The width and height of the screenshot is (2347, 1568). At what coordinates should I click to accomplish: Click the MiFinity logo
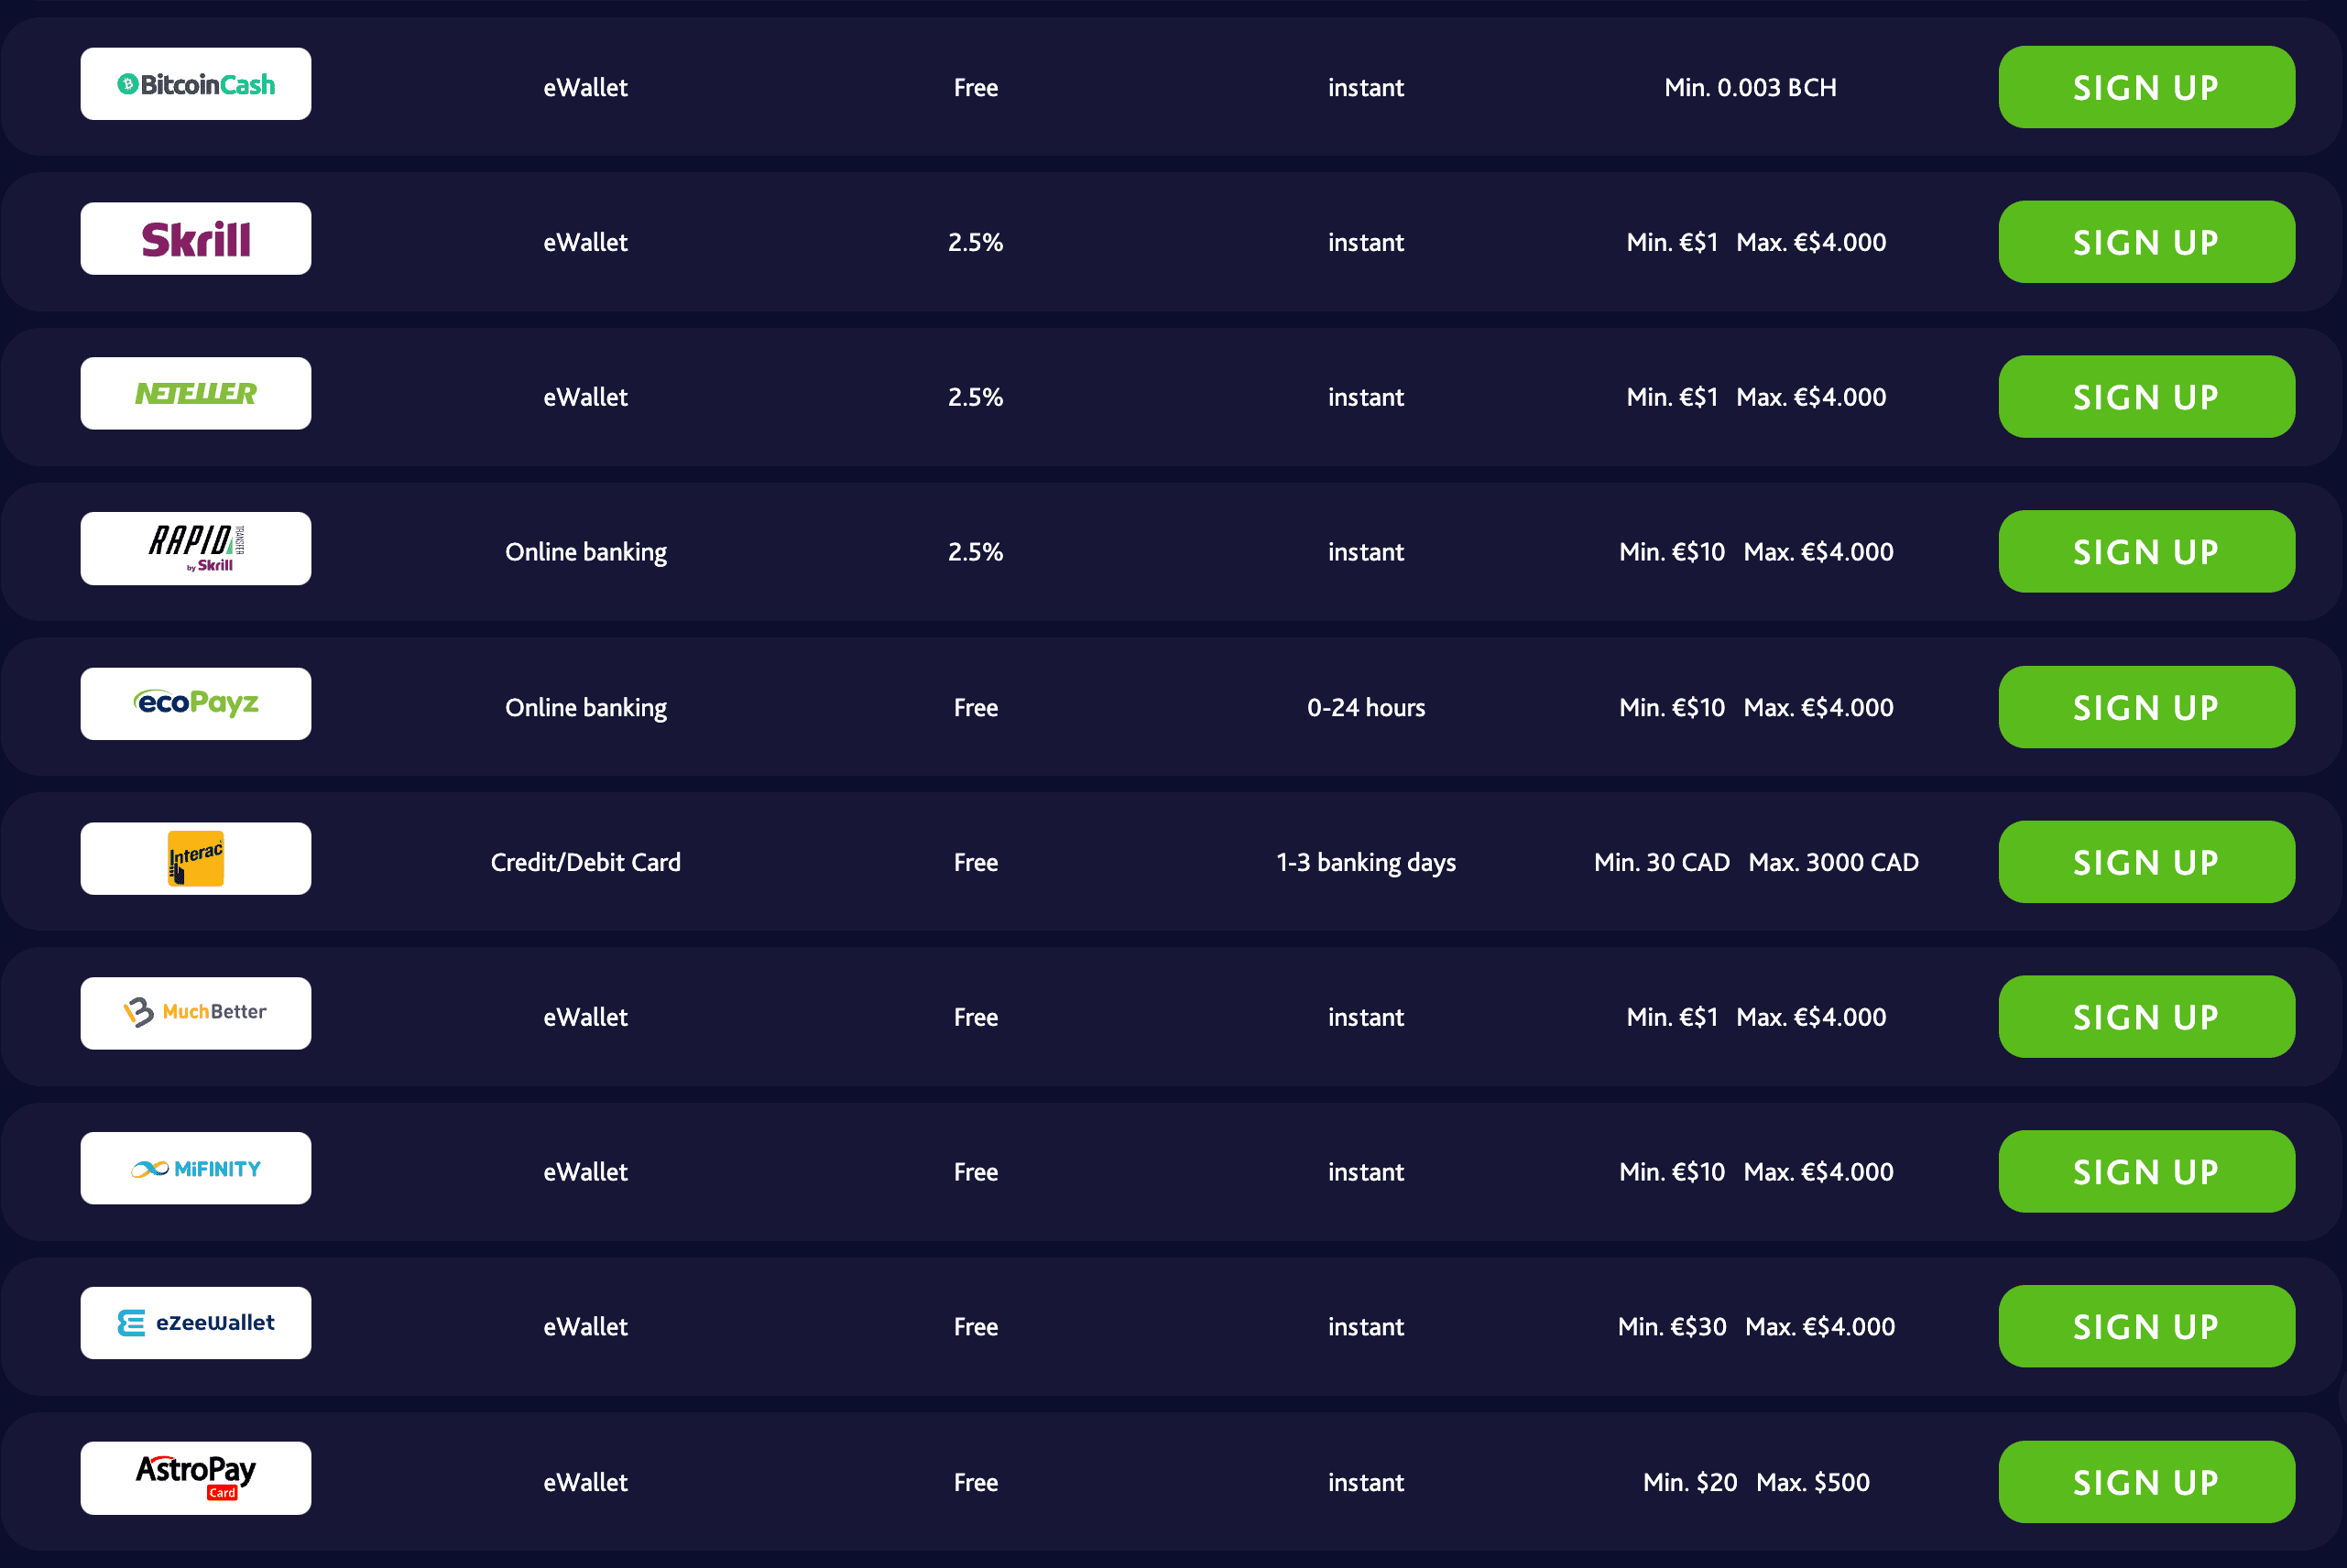196,1168
